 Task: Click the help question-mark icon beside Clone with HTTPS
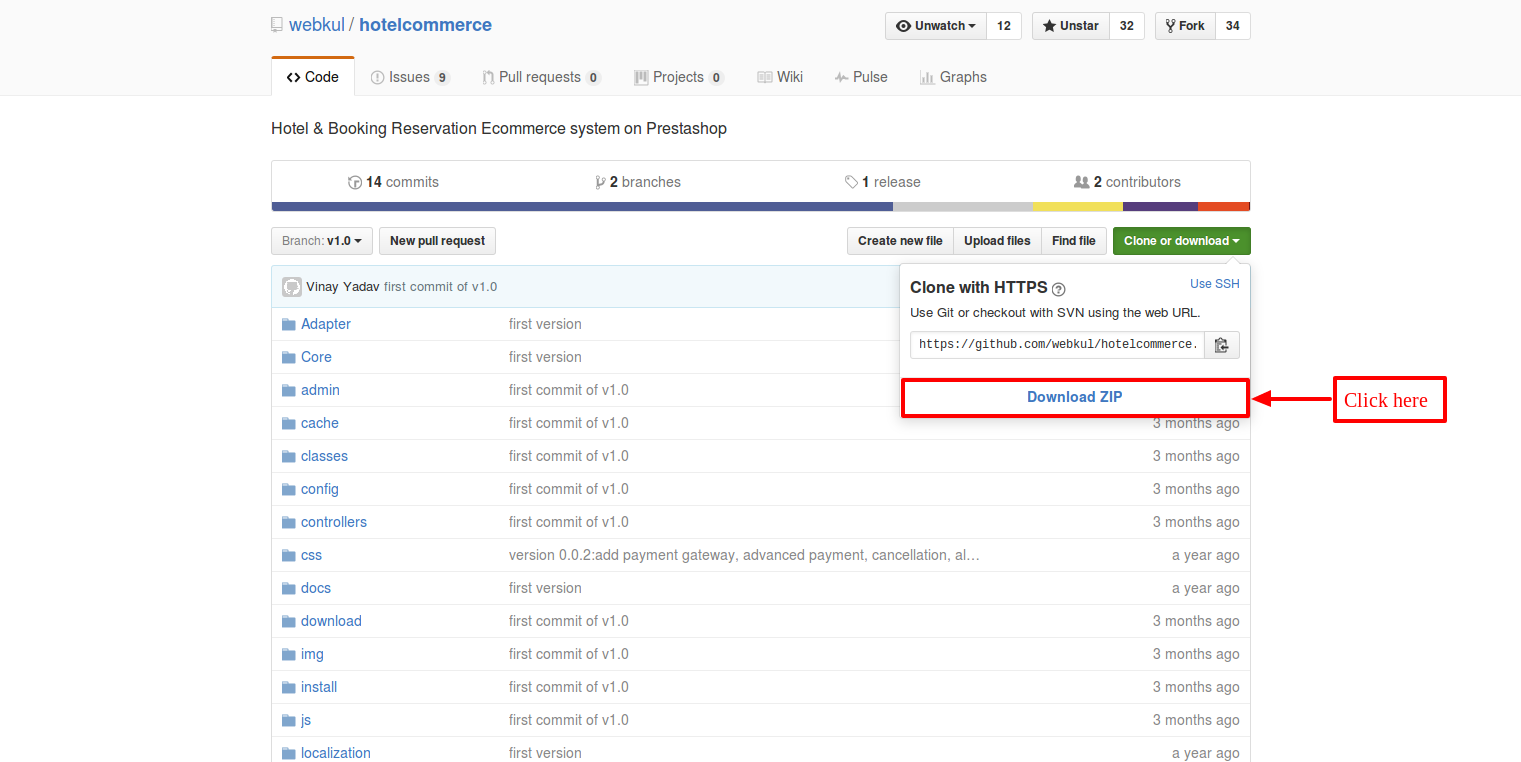pyautogui.click(x=1059, y=289)
